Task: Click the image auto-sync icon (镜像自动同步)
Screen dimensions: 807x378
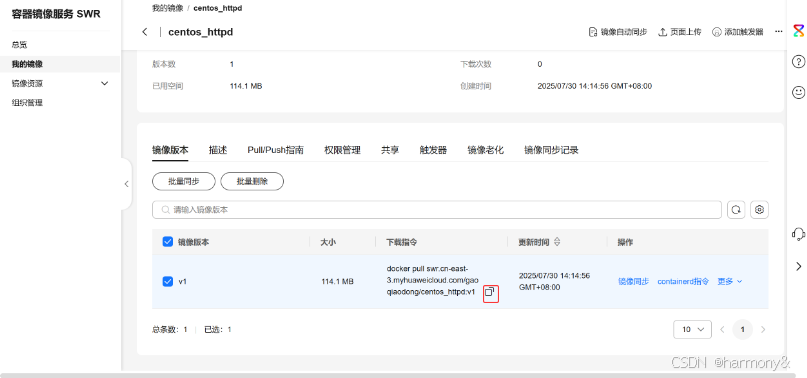Action: [x=593, y=32]
